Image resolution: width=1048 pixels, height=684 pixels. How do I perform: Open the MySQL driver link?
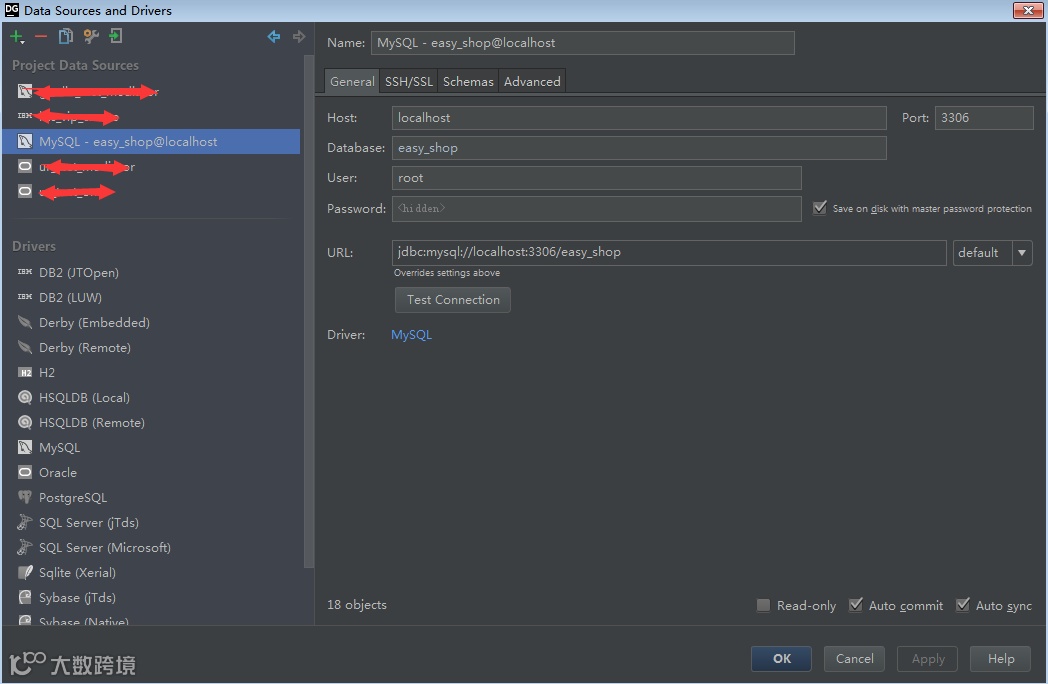click(x=411, y=334)
